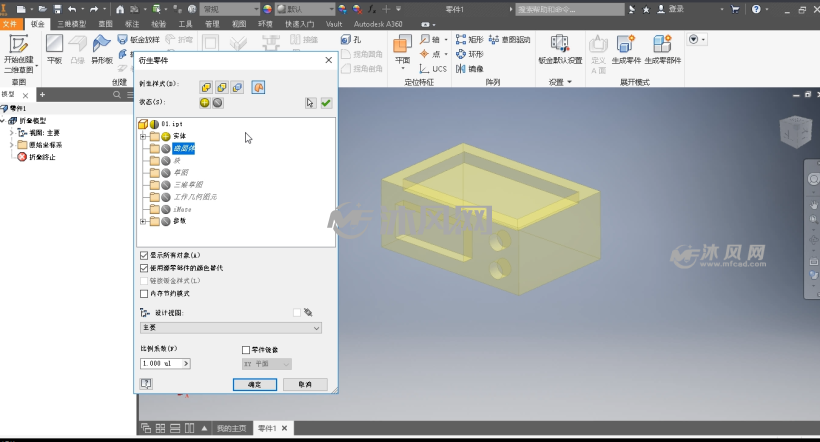Click the select-from-base cursor arrow button

(x=311, y=103)
